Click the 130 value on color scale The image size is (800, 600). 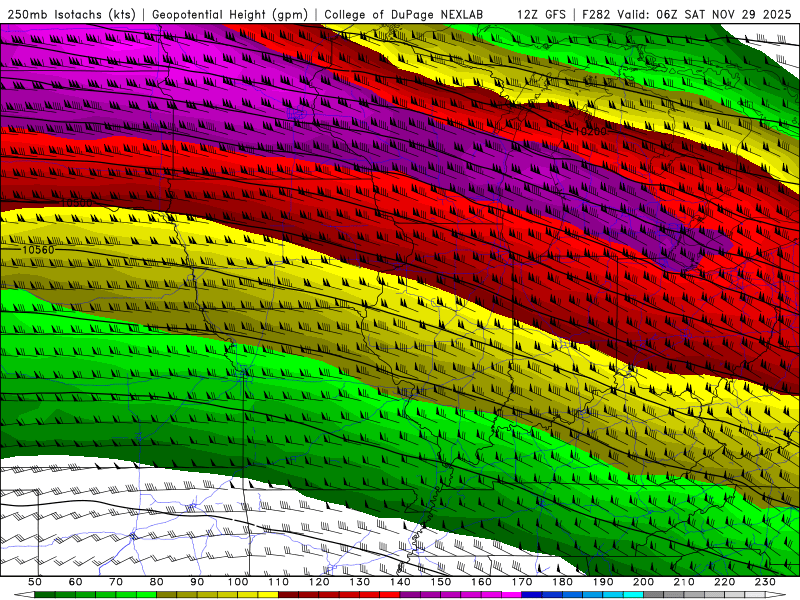(360, 582)
